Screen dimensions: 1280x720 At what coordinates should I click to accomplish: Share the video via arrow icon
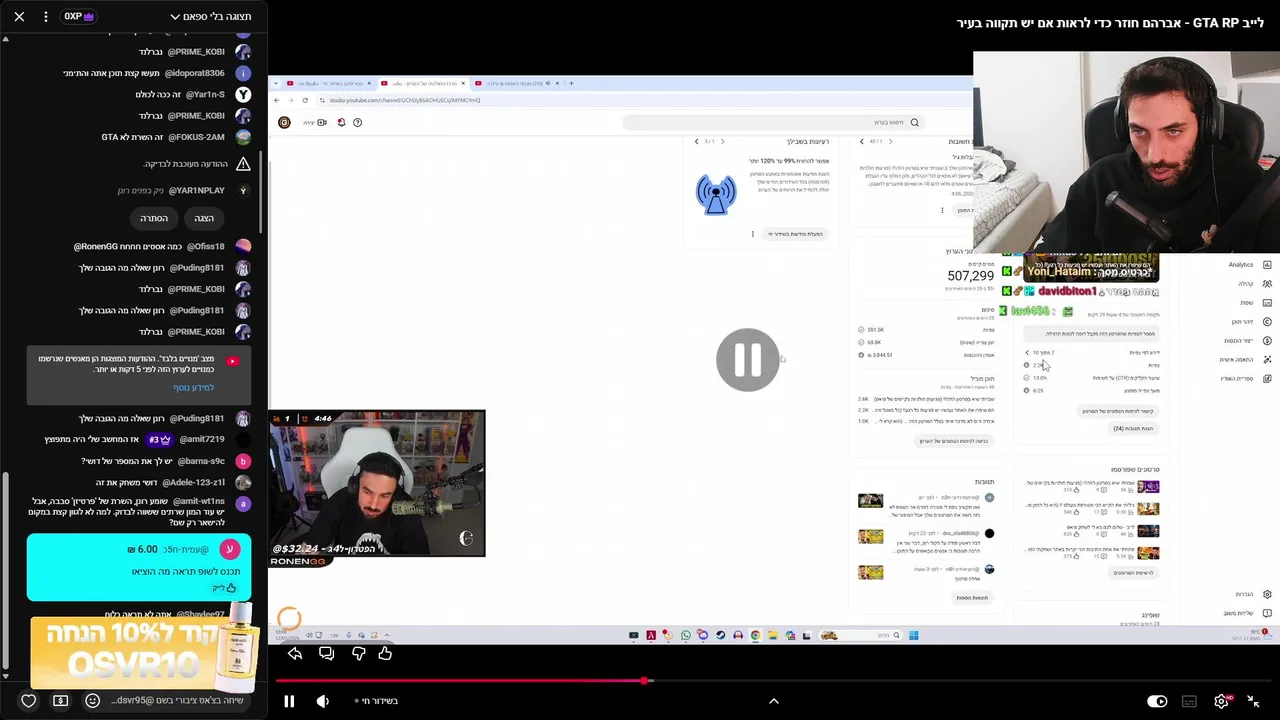295,654
